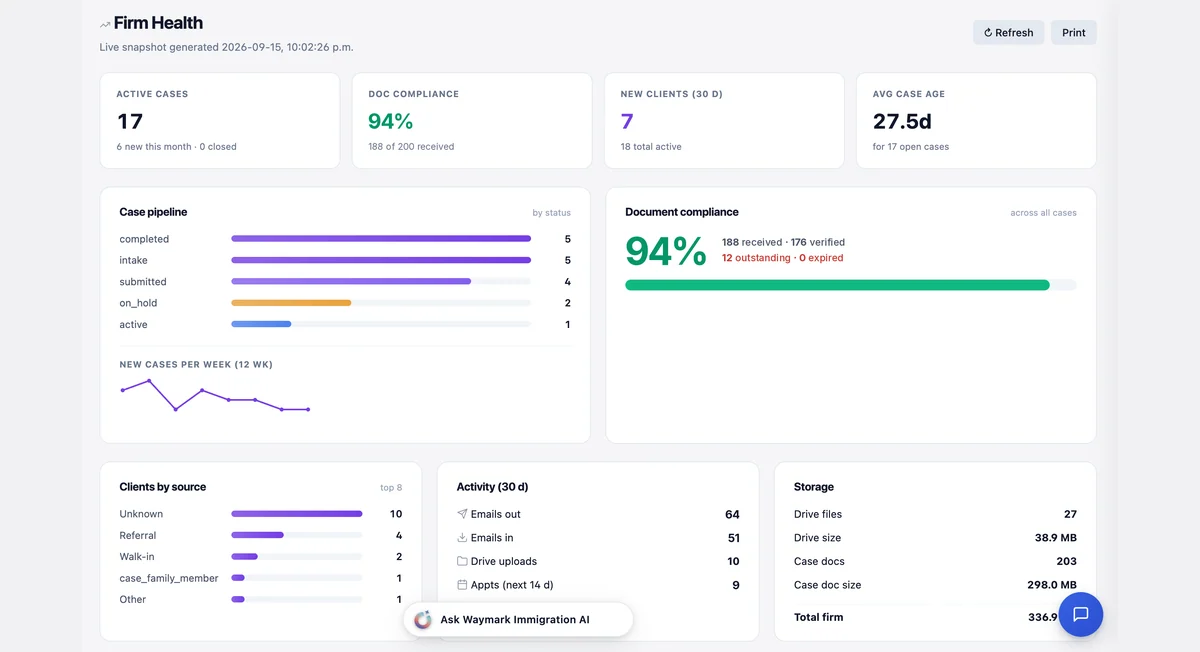This screenshot has width=1200, height=652.
Task: Click the 'Storage' heading
Action: tap(814, 487)
